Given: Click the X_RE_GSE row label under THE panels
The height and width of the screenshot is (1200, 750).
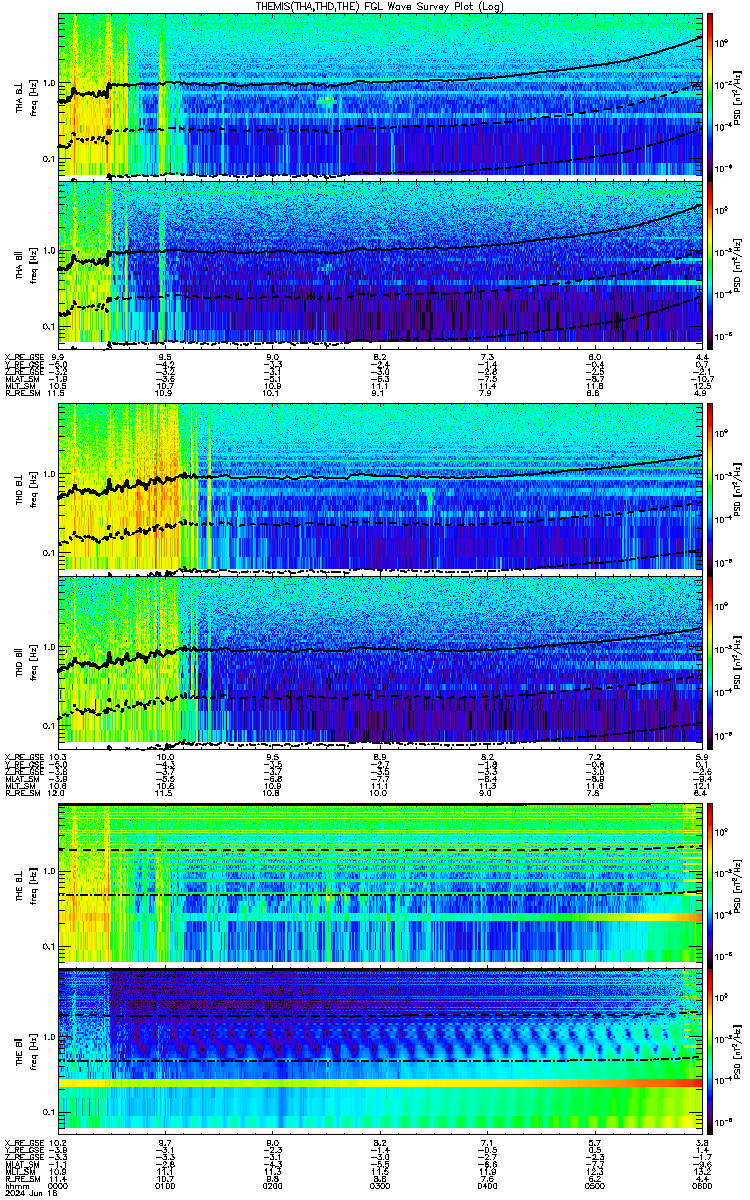Looking at the screenshot, I should pyautogui.click(x=22, y=1143).
